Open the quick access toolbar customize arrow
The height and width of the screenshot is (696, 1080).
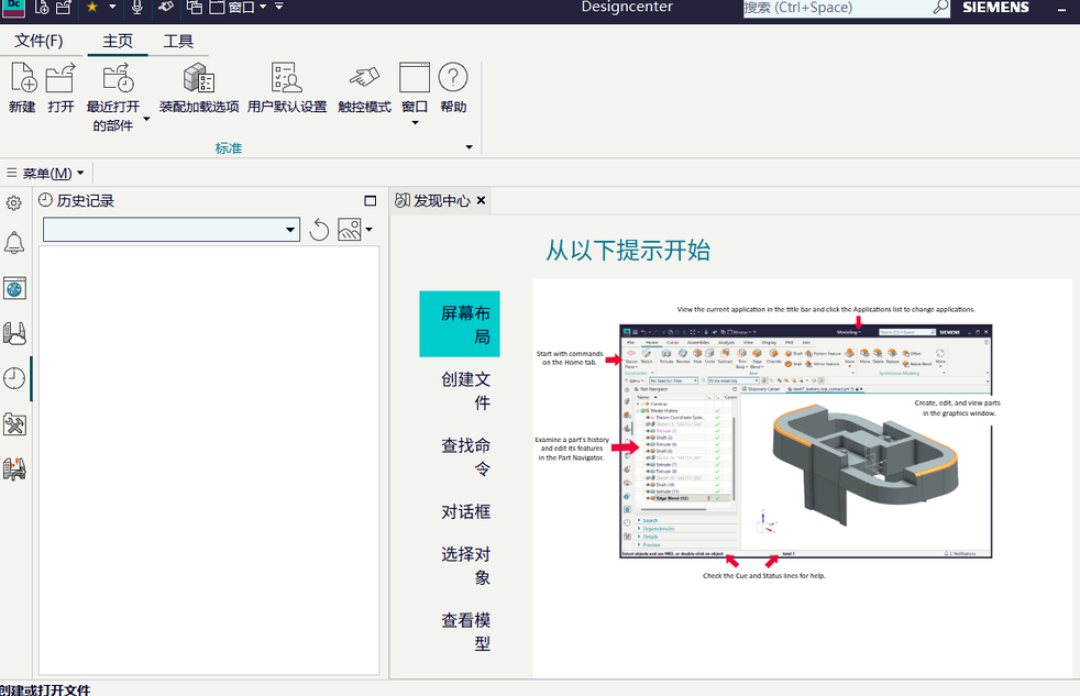pyautogui.click(x=279, y=7)
